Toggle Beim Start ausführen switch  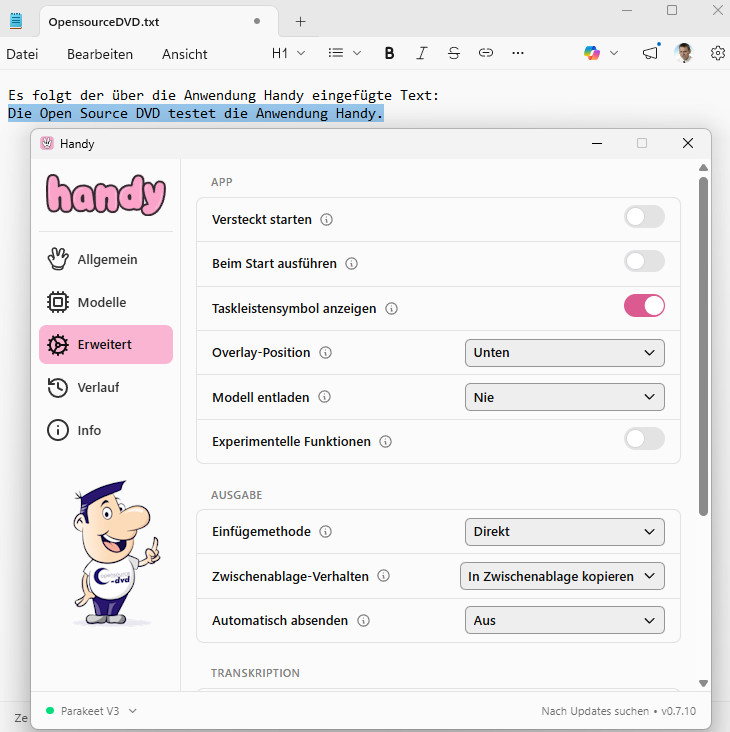coord(644,261)
